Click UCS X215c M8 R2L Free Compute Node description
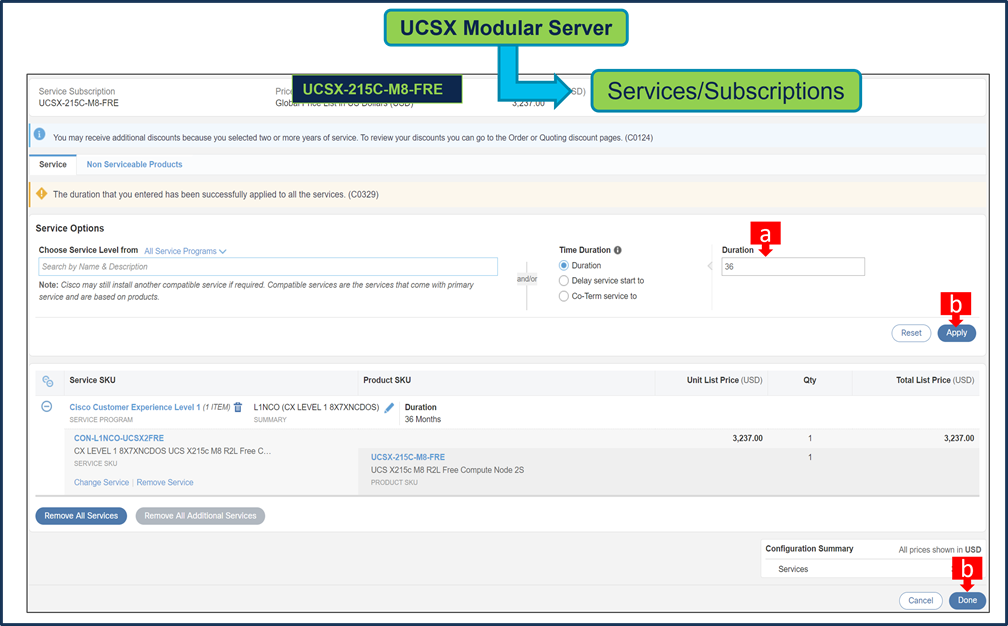 coord(447,470)
